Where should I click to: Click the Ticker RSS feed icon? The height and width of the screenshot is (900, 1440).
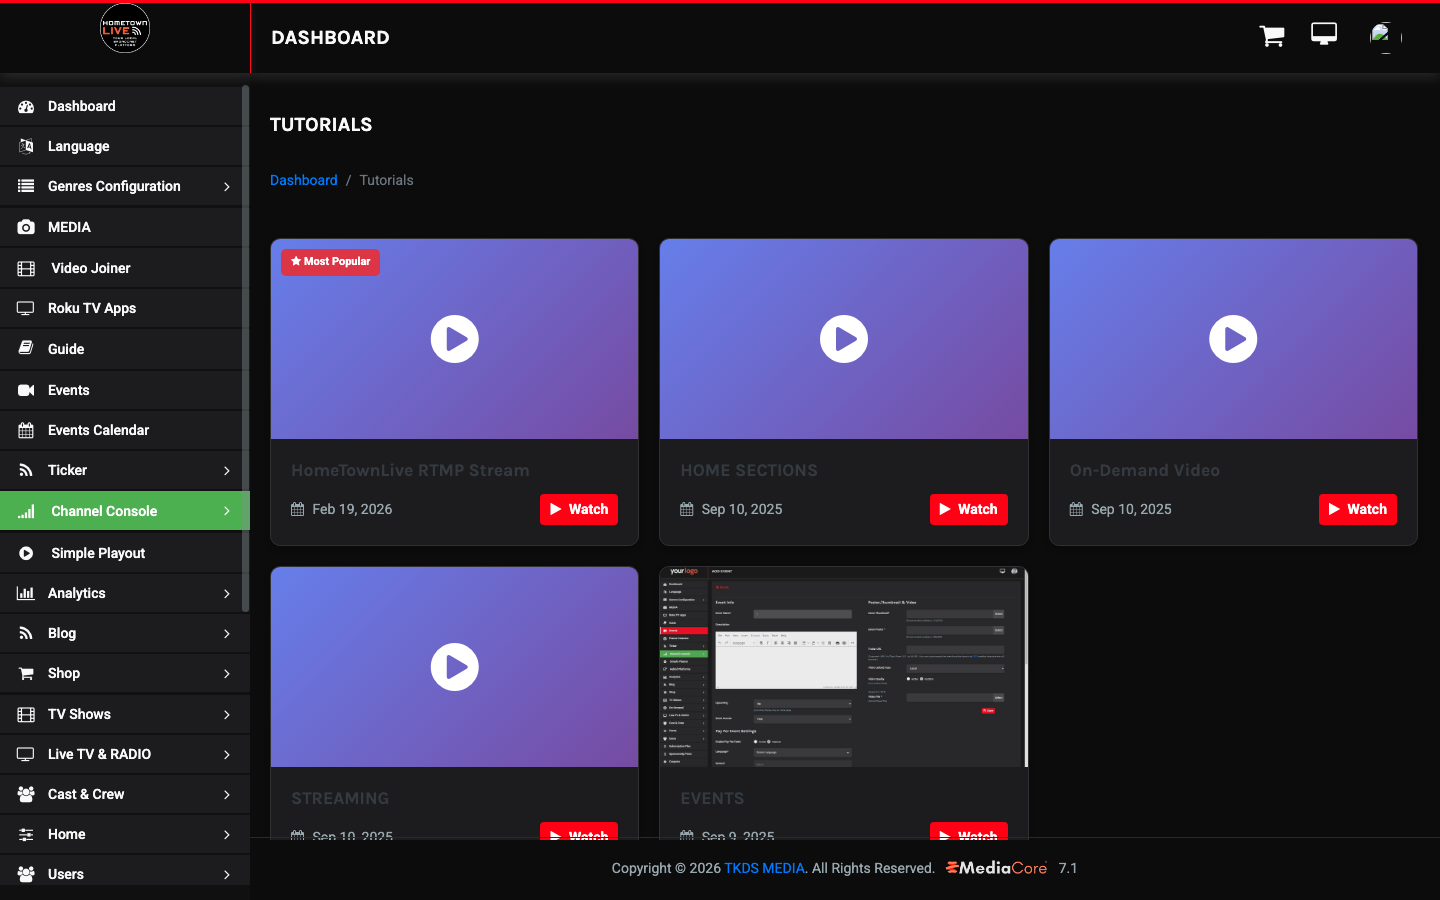pos(26,470)
